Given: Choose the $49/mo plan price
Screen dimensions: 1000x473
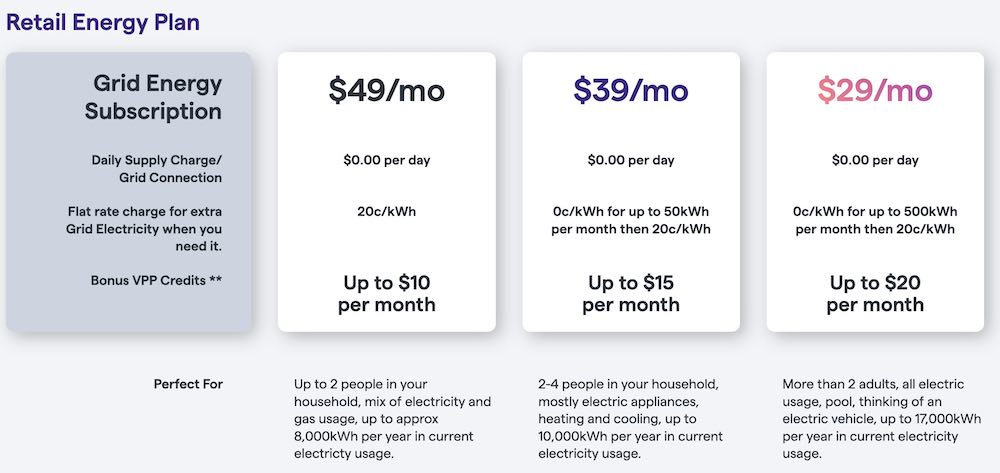Looking at the screenshot, I should tap(386, 90).
